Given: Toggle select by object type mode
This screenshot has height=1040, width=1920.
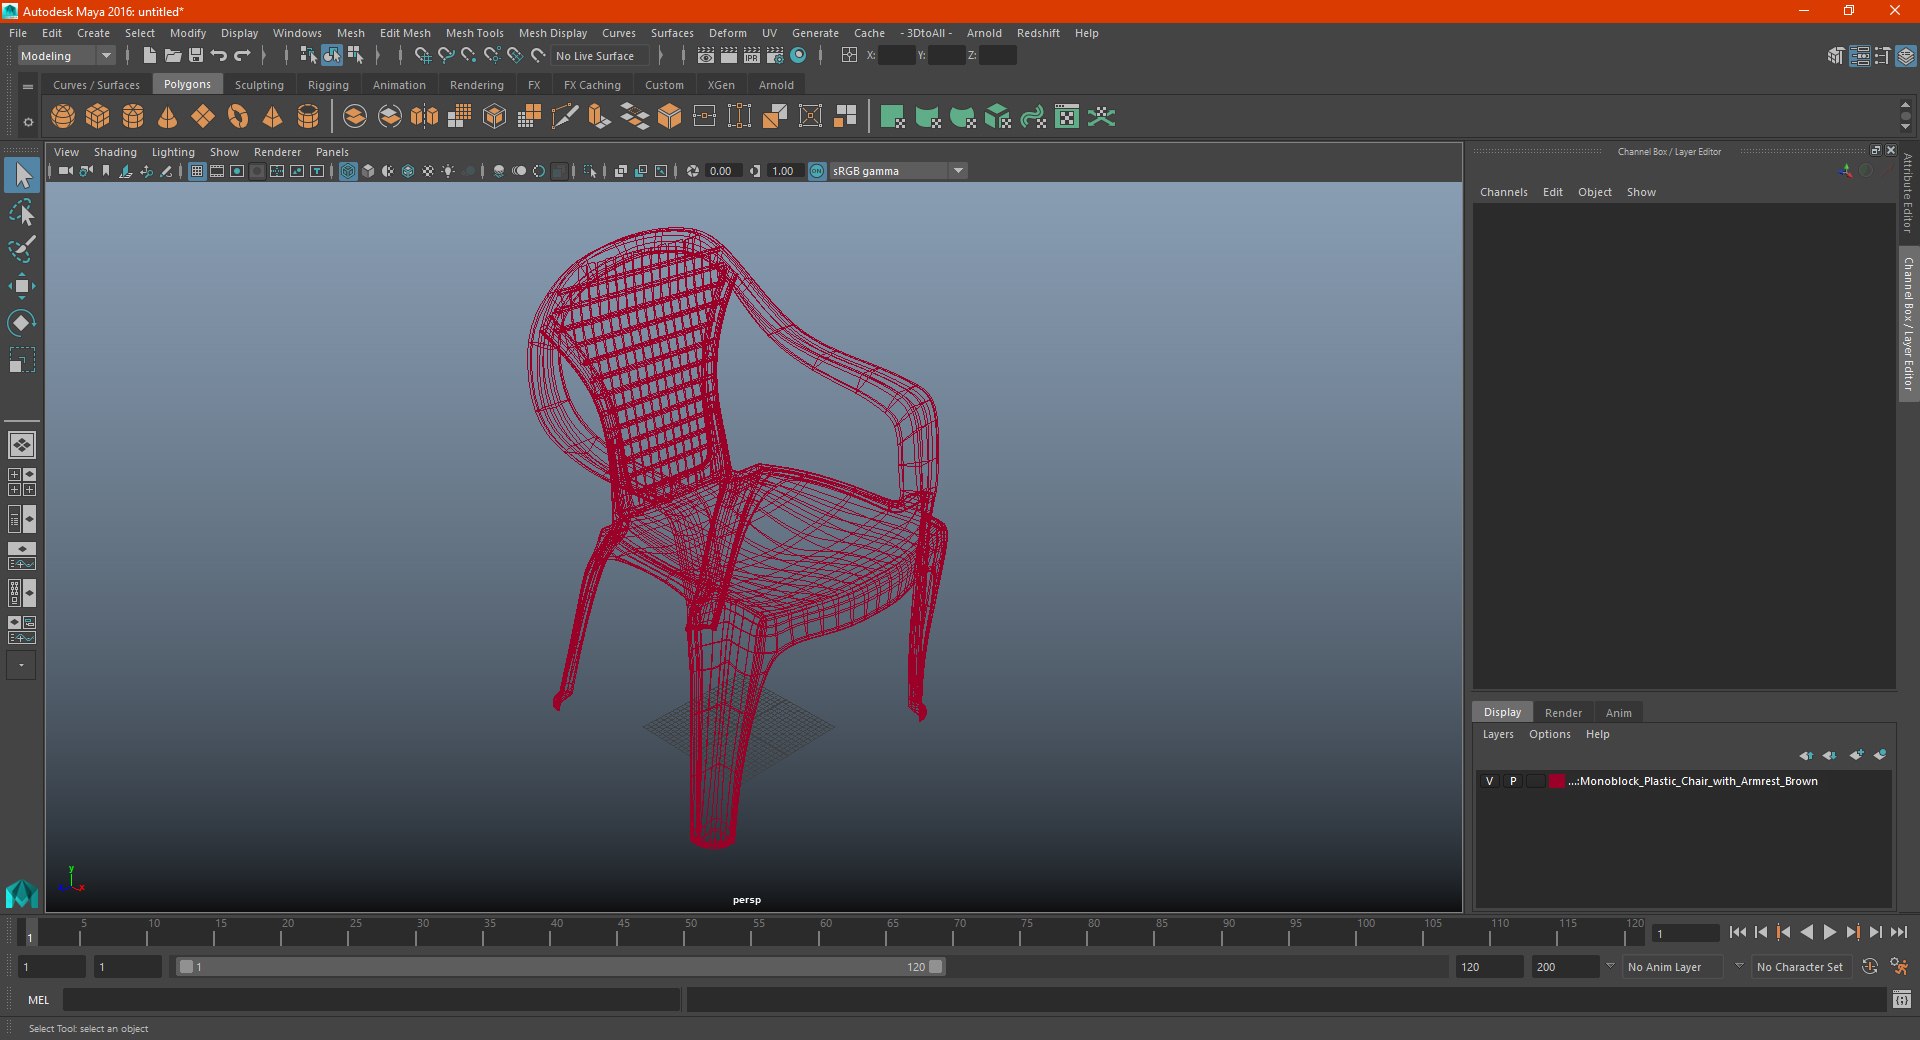Looking at the screenshot, I should (x=332, y=56).
